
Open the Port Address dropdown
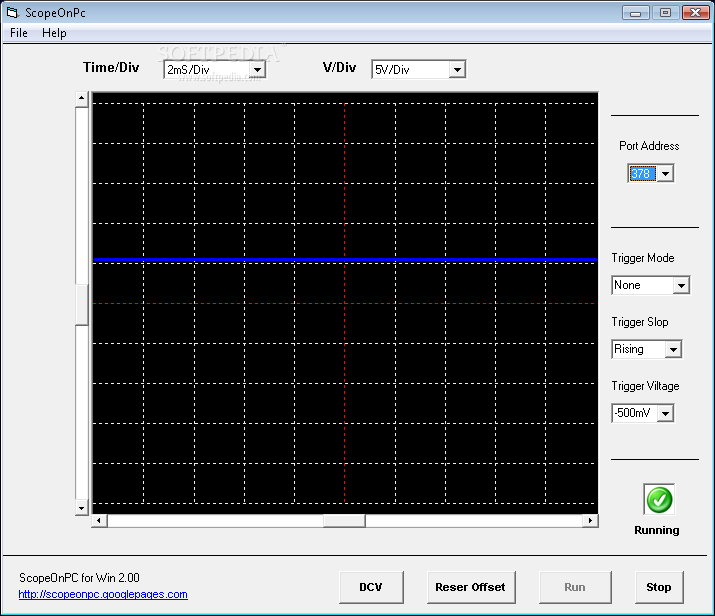coord(666,174)
